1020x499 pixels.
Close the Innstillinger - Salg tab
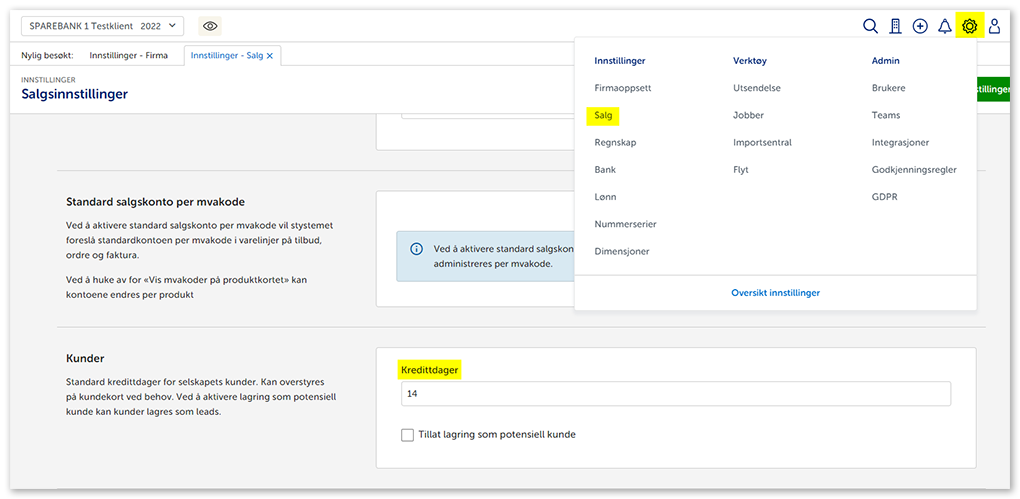(x=270, y=56)
